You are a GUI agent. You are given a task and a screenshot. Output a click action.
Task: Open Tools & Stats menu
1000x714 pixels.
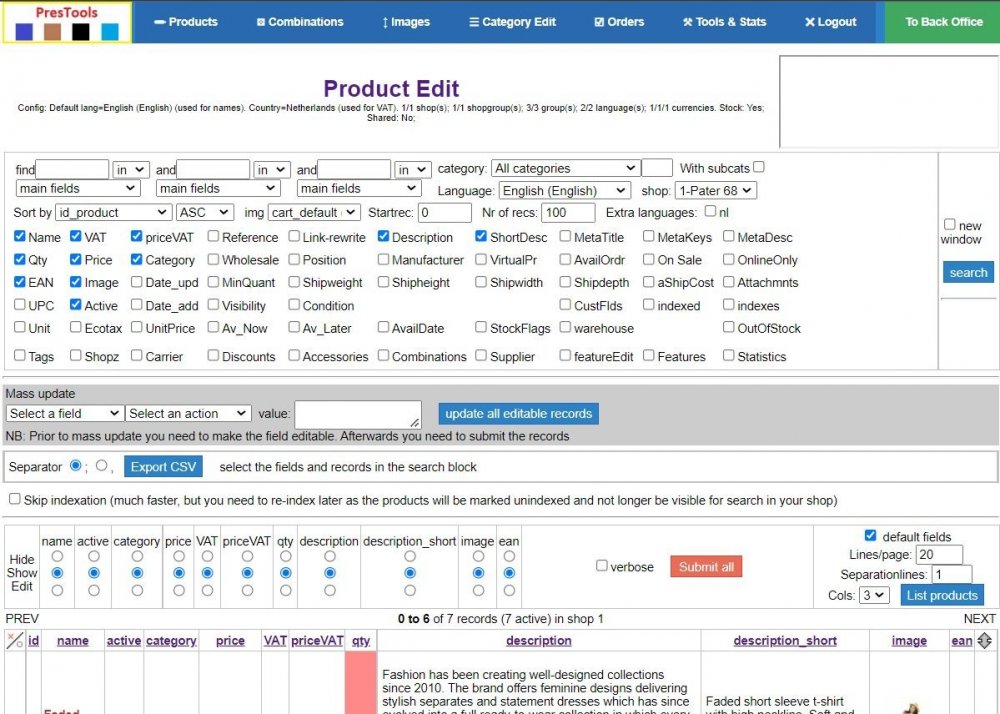(x=724, y=22)
